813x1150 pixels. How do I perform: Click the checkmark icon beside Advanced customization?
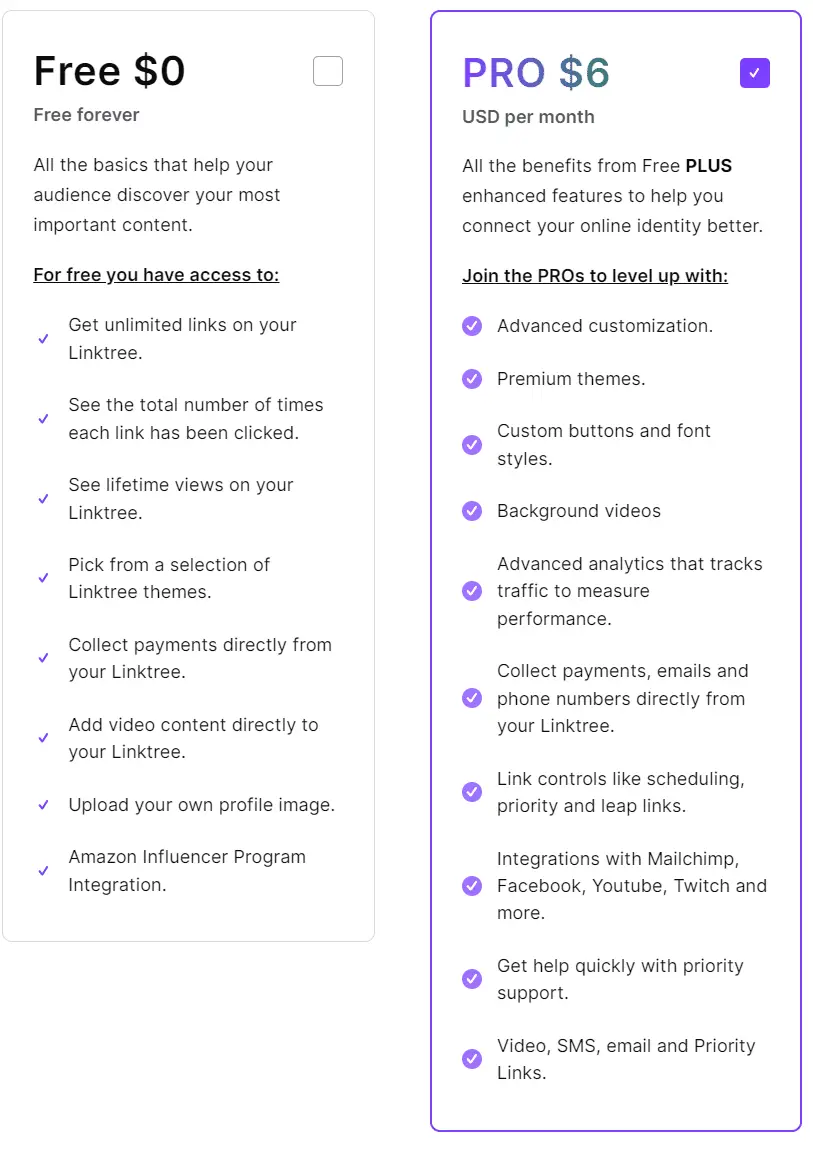472,326
